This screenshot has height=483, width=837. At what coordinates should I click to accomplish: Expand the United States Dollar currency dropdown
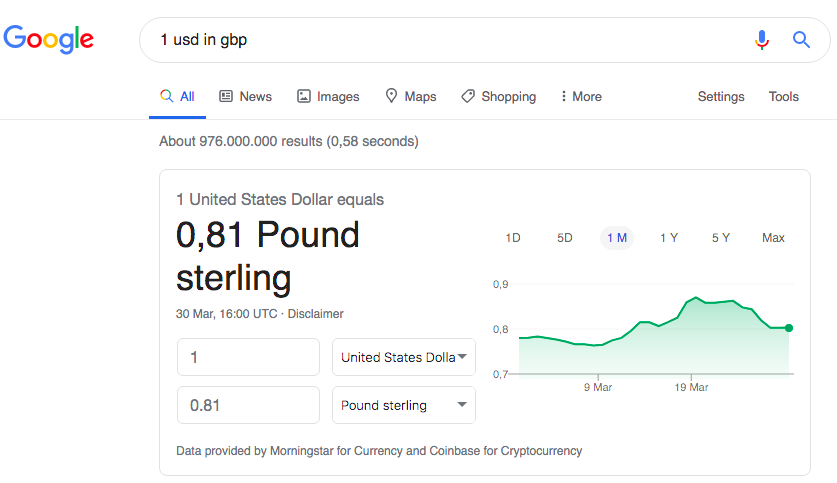point(404,357)
